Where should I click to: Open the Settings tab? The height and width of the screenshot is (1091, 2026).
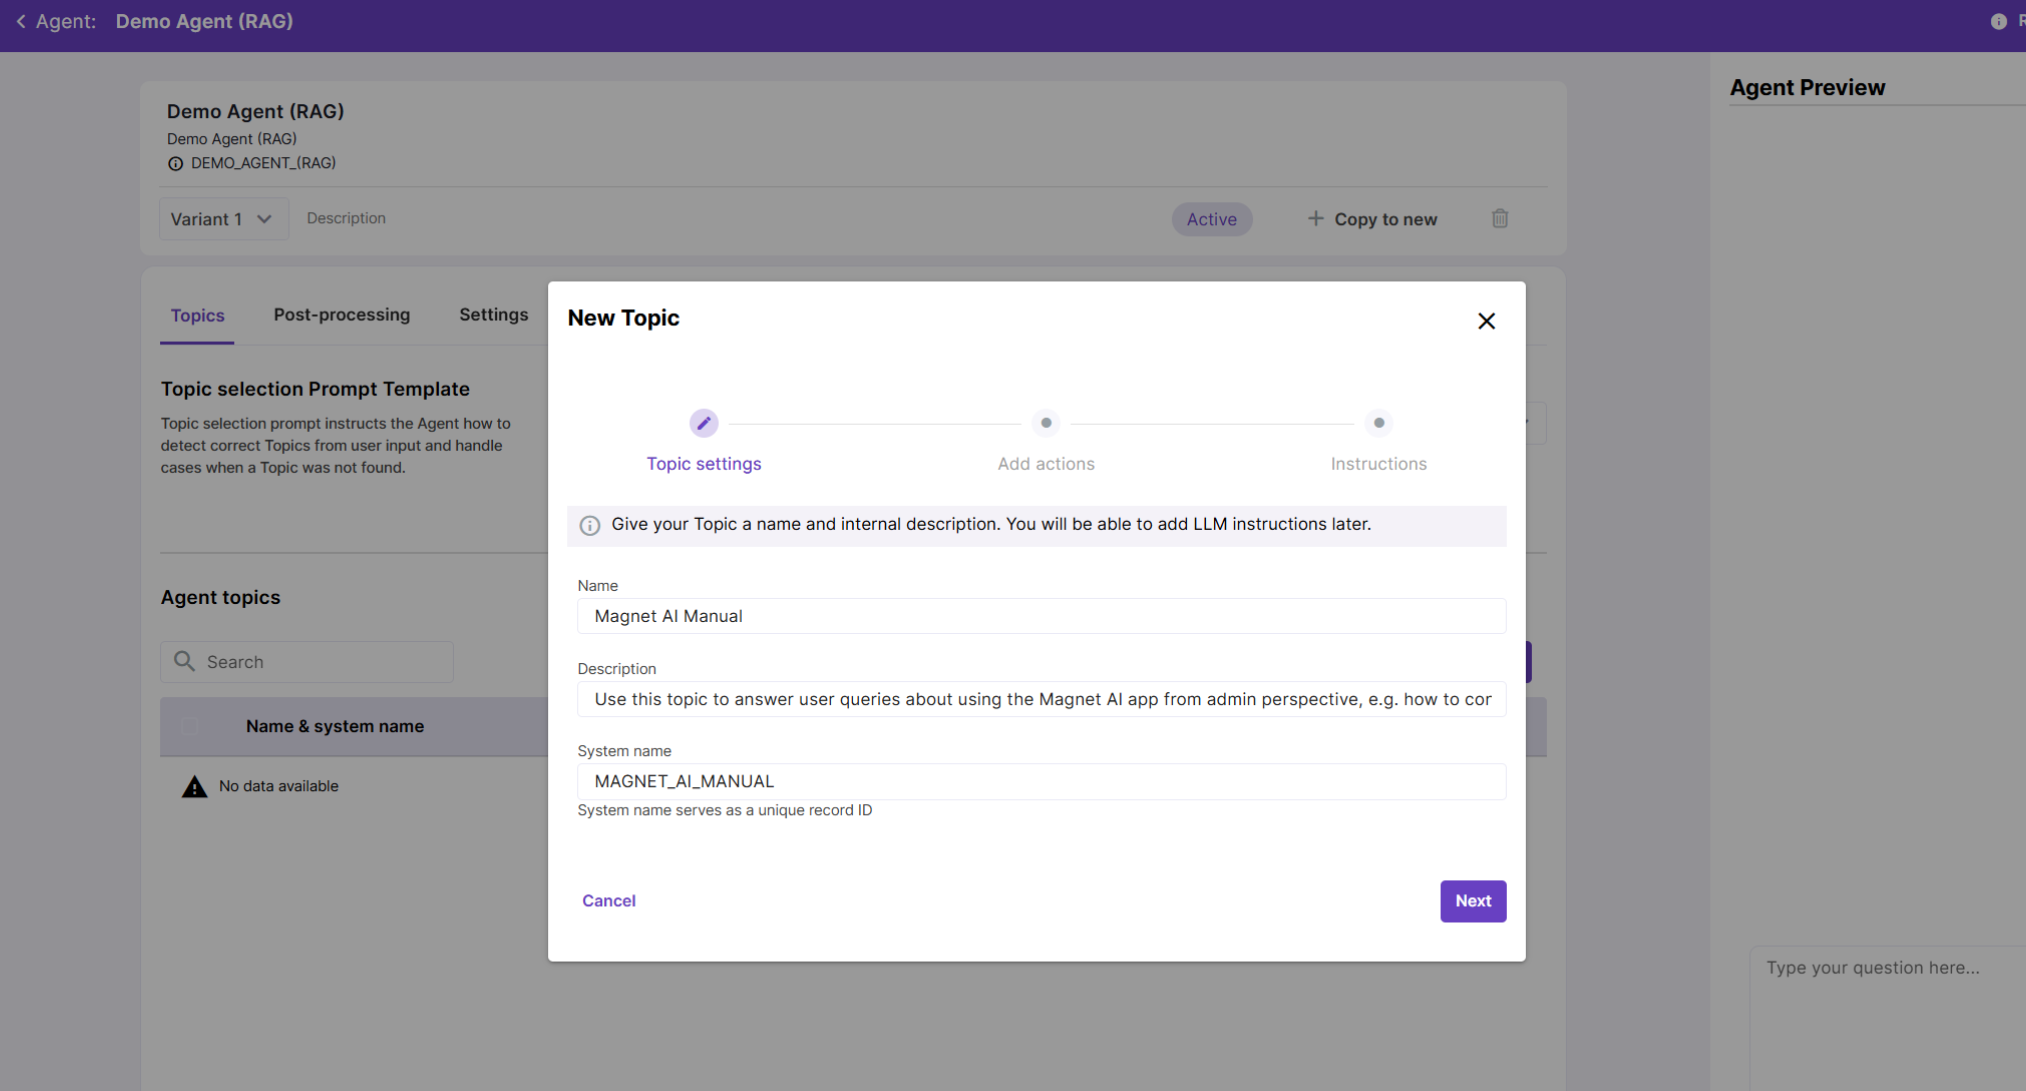pos(493,315)
